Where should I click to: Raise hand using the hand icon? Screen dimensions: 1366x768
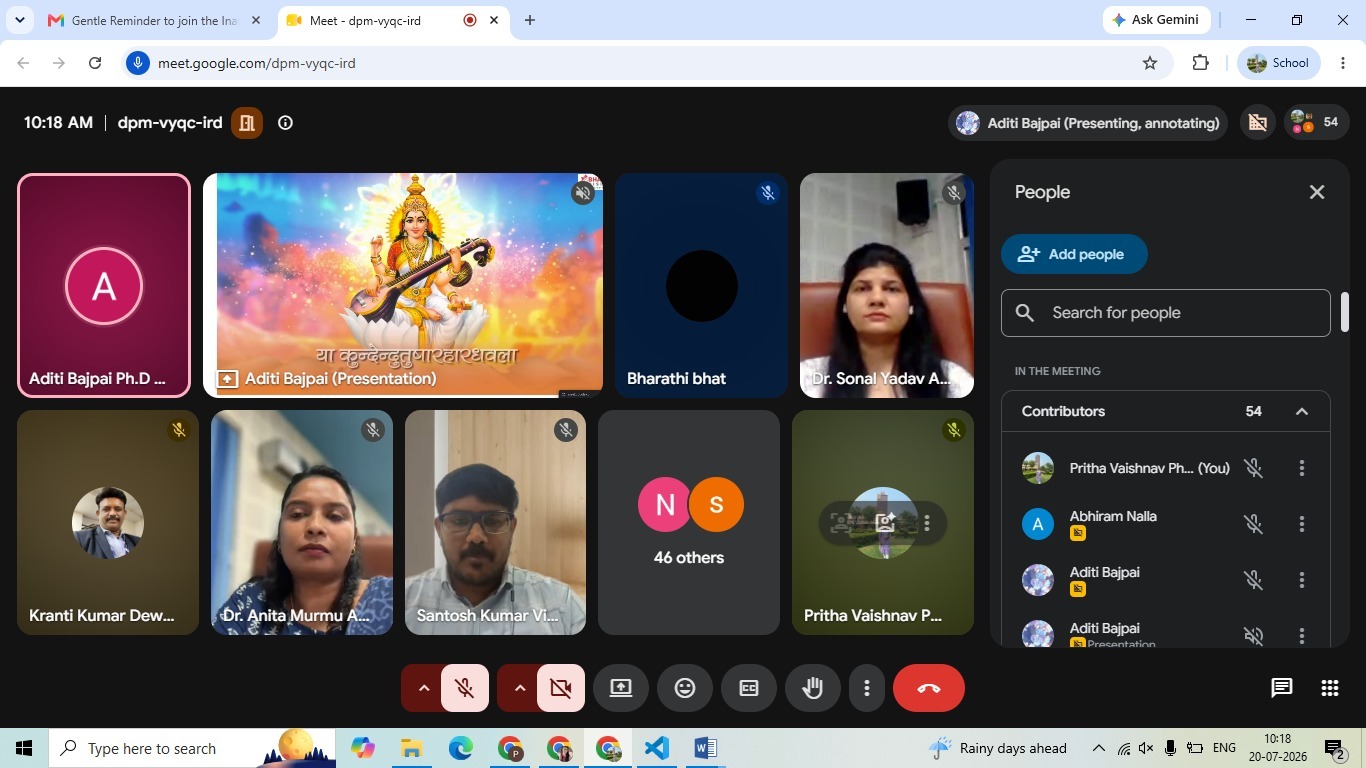coord(813,688)
